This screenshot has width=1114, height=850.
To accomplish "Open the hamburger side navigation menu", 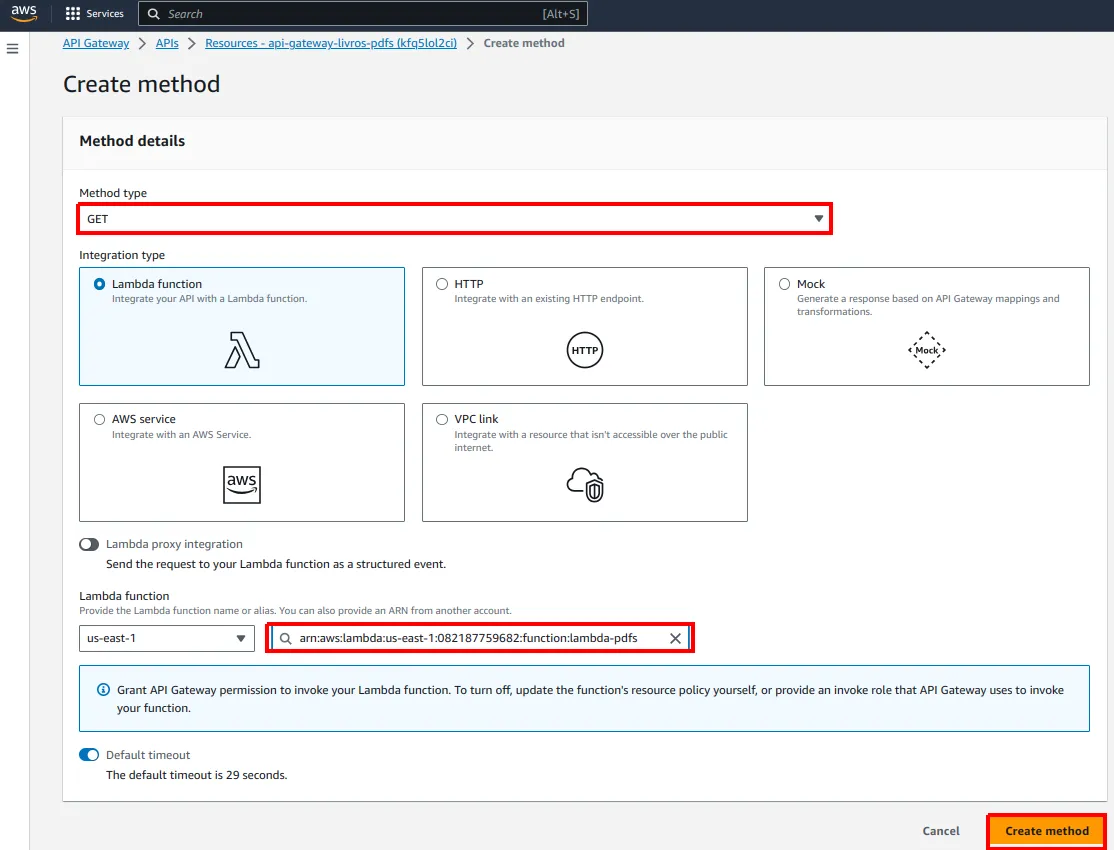I will 13,48.
